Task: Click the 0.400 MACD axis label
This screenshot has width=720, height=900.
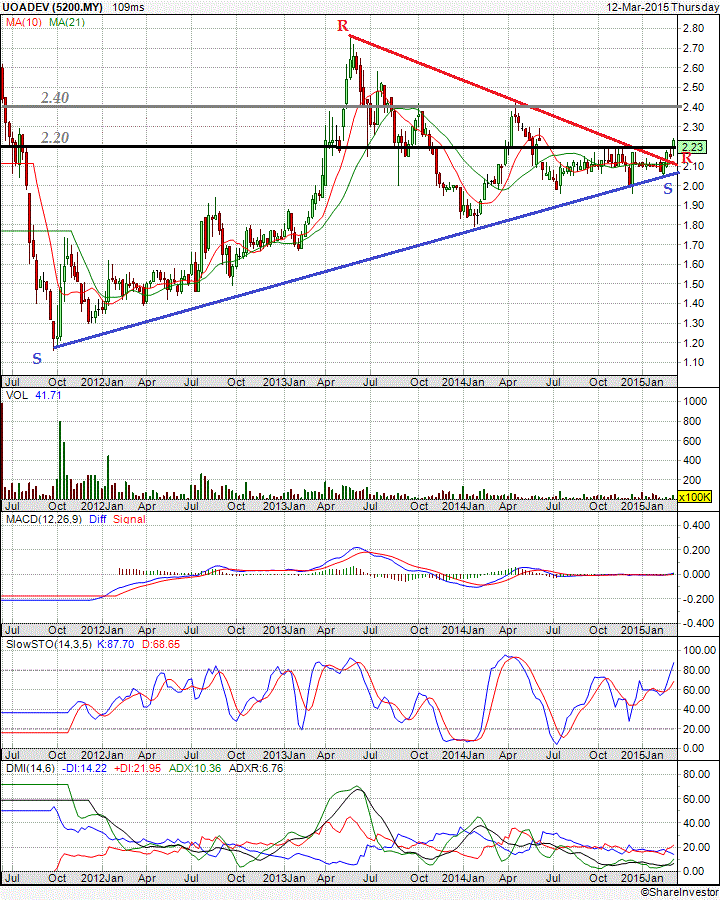Action: (696, 525)
